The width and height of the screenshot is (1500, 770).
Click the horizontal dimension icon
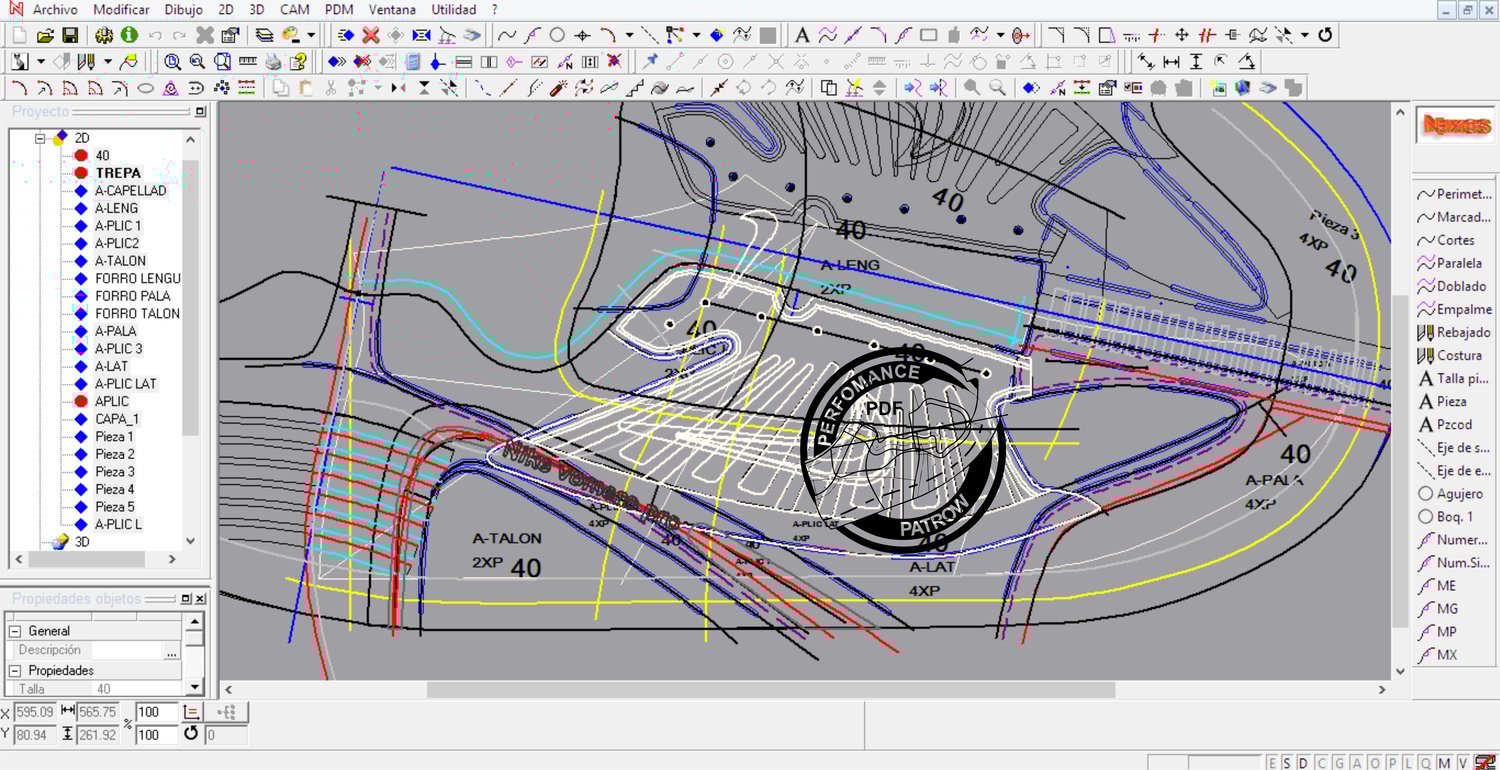[1171, 62]
